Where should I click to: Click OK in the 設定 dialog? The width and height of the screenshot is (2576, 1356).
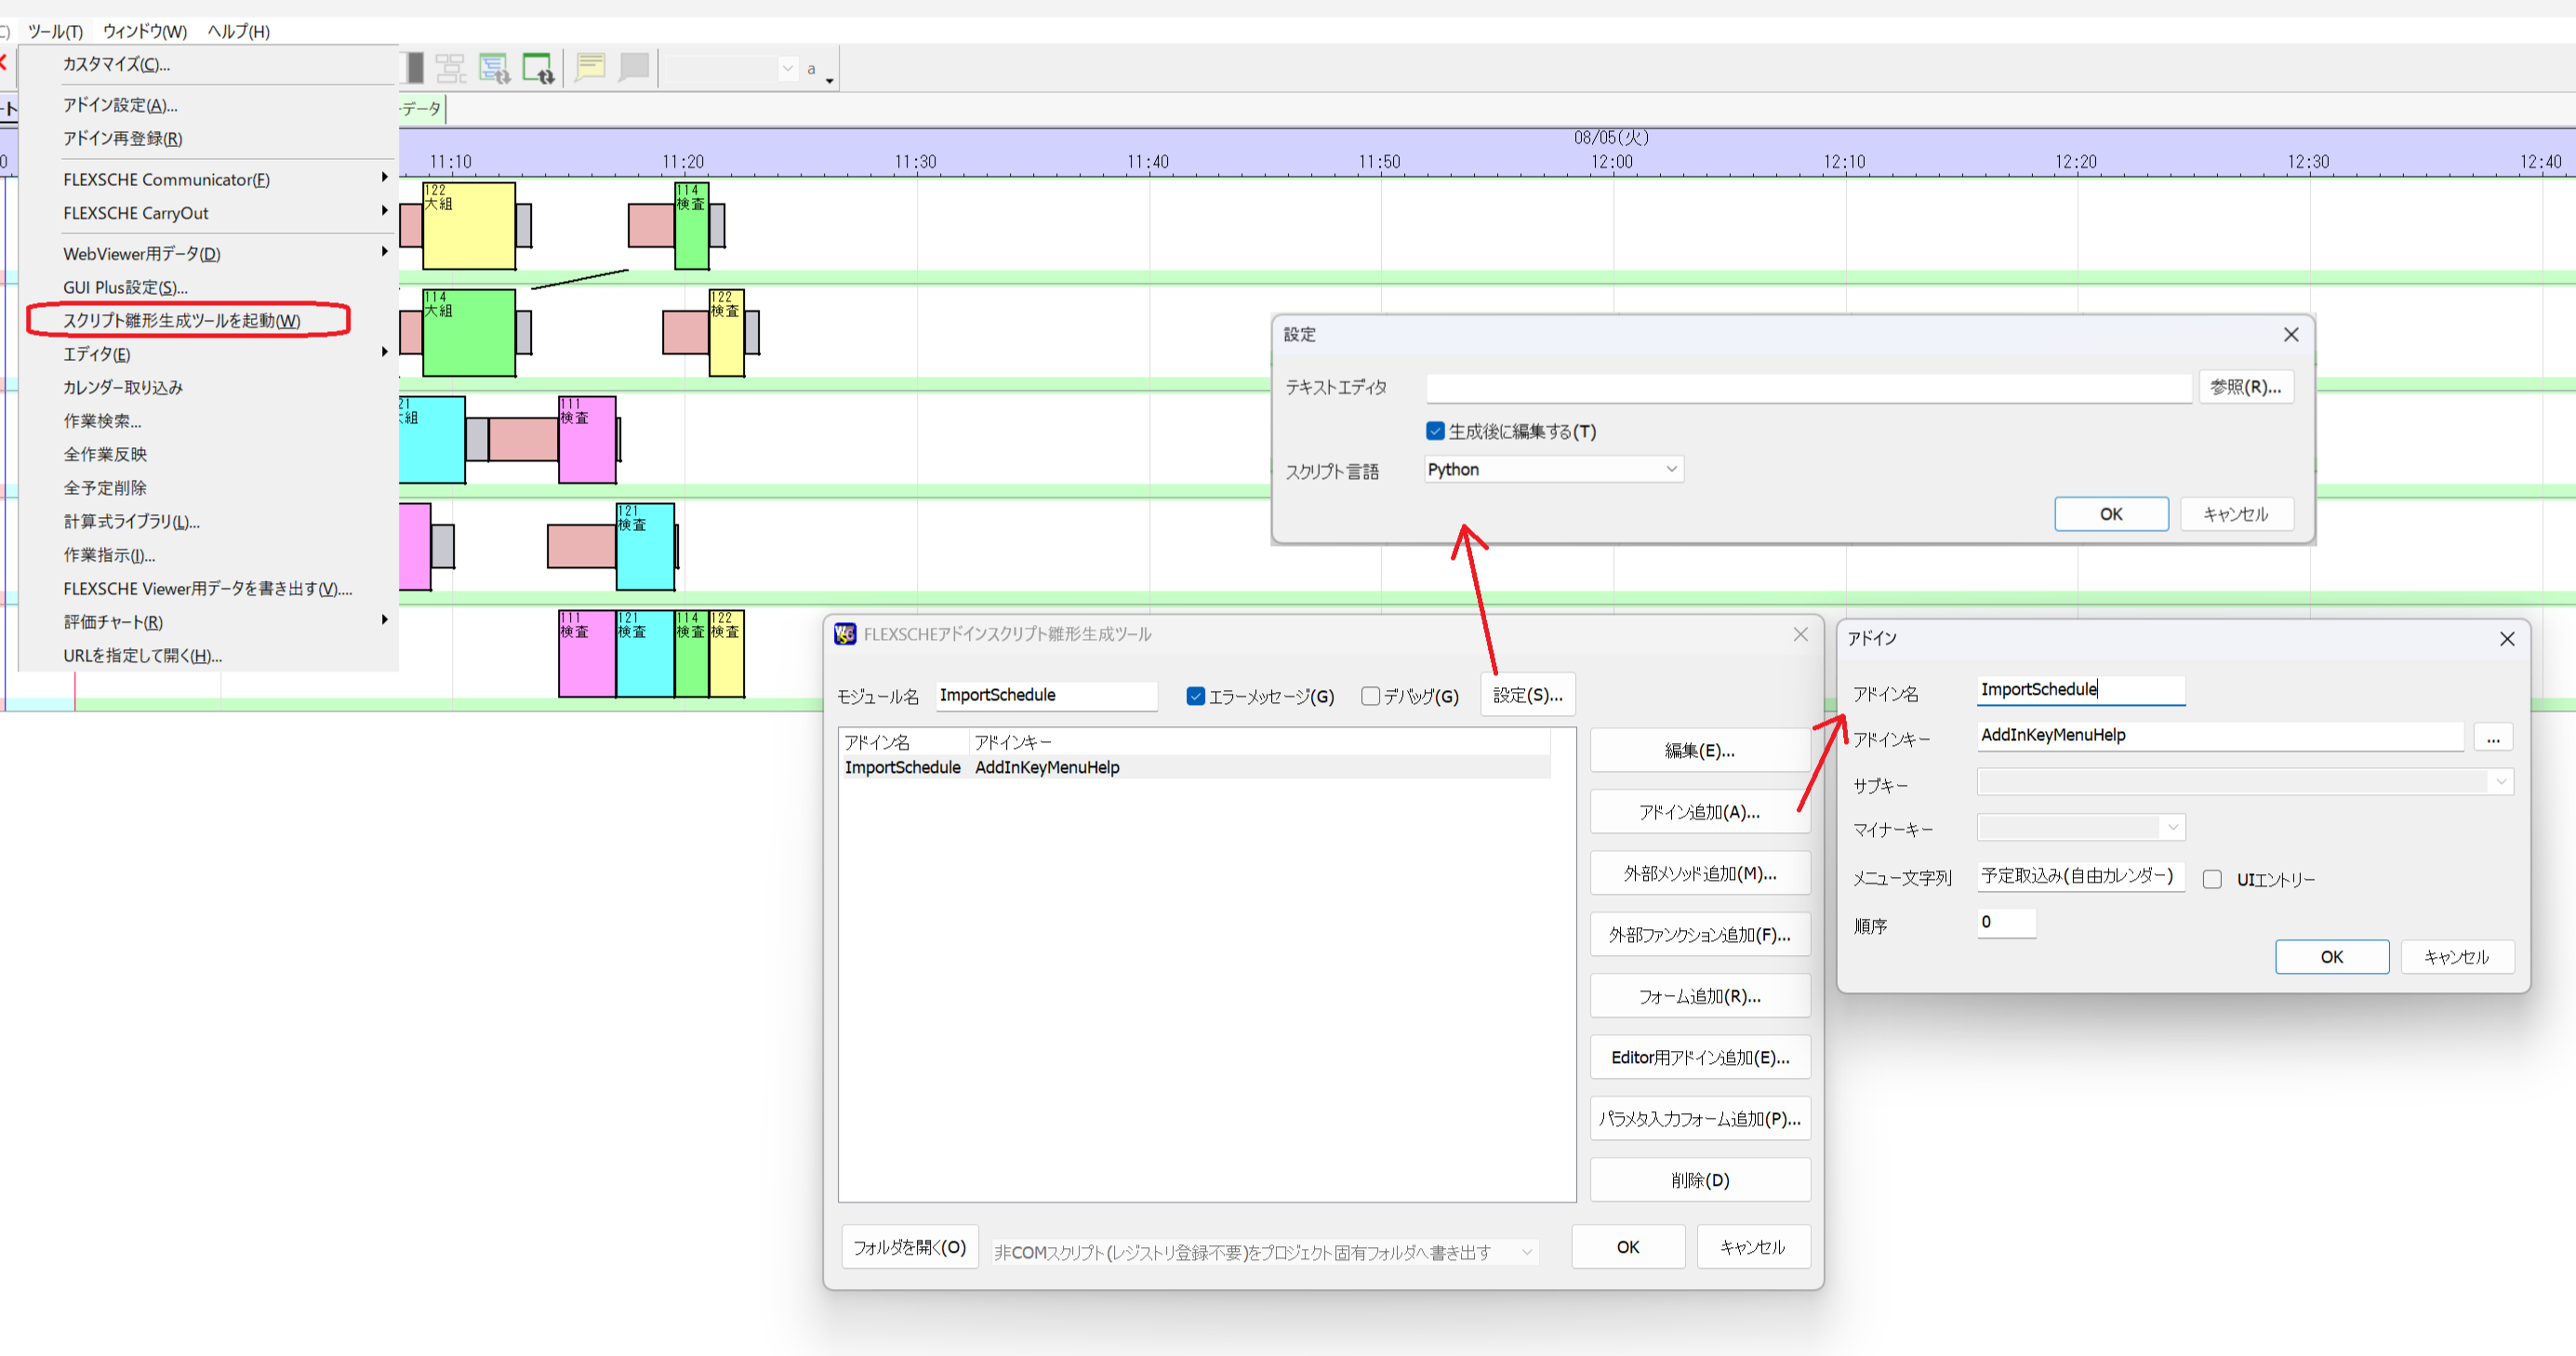[x=2111, y=514]
